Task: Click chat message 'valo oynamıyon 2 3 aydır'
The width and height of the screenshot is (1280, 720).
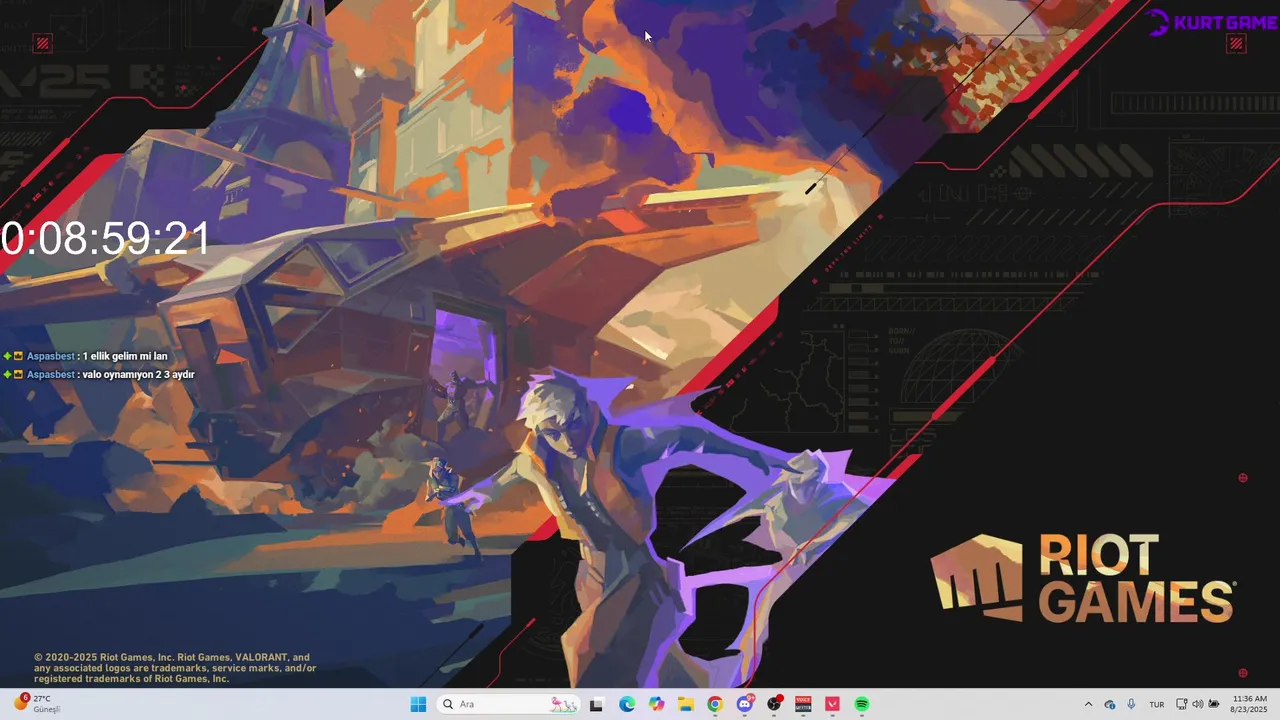Action: point(138,374)
